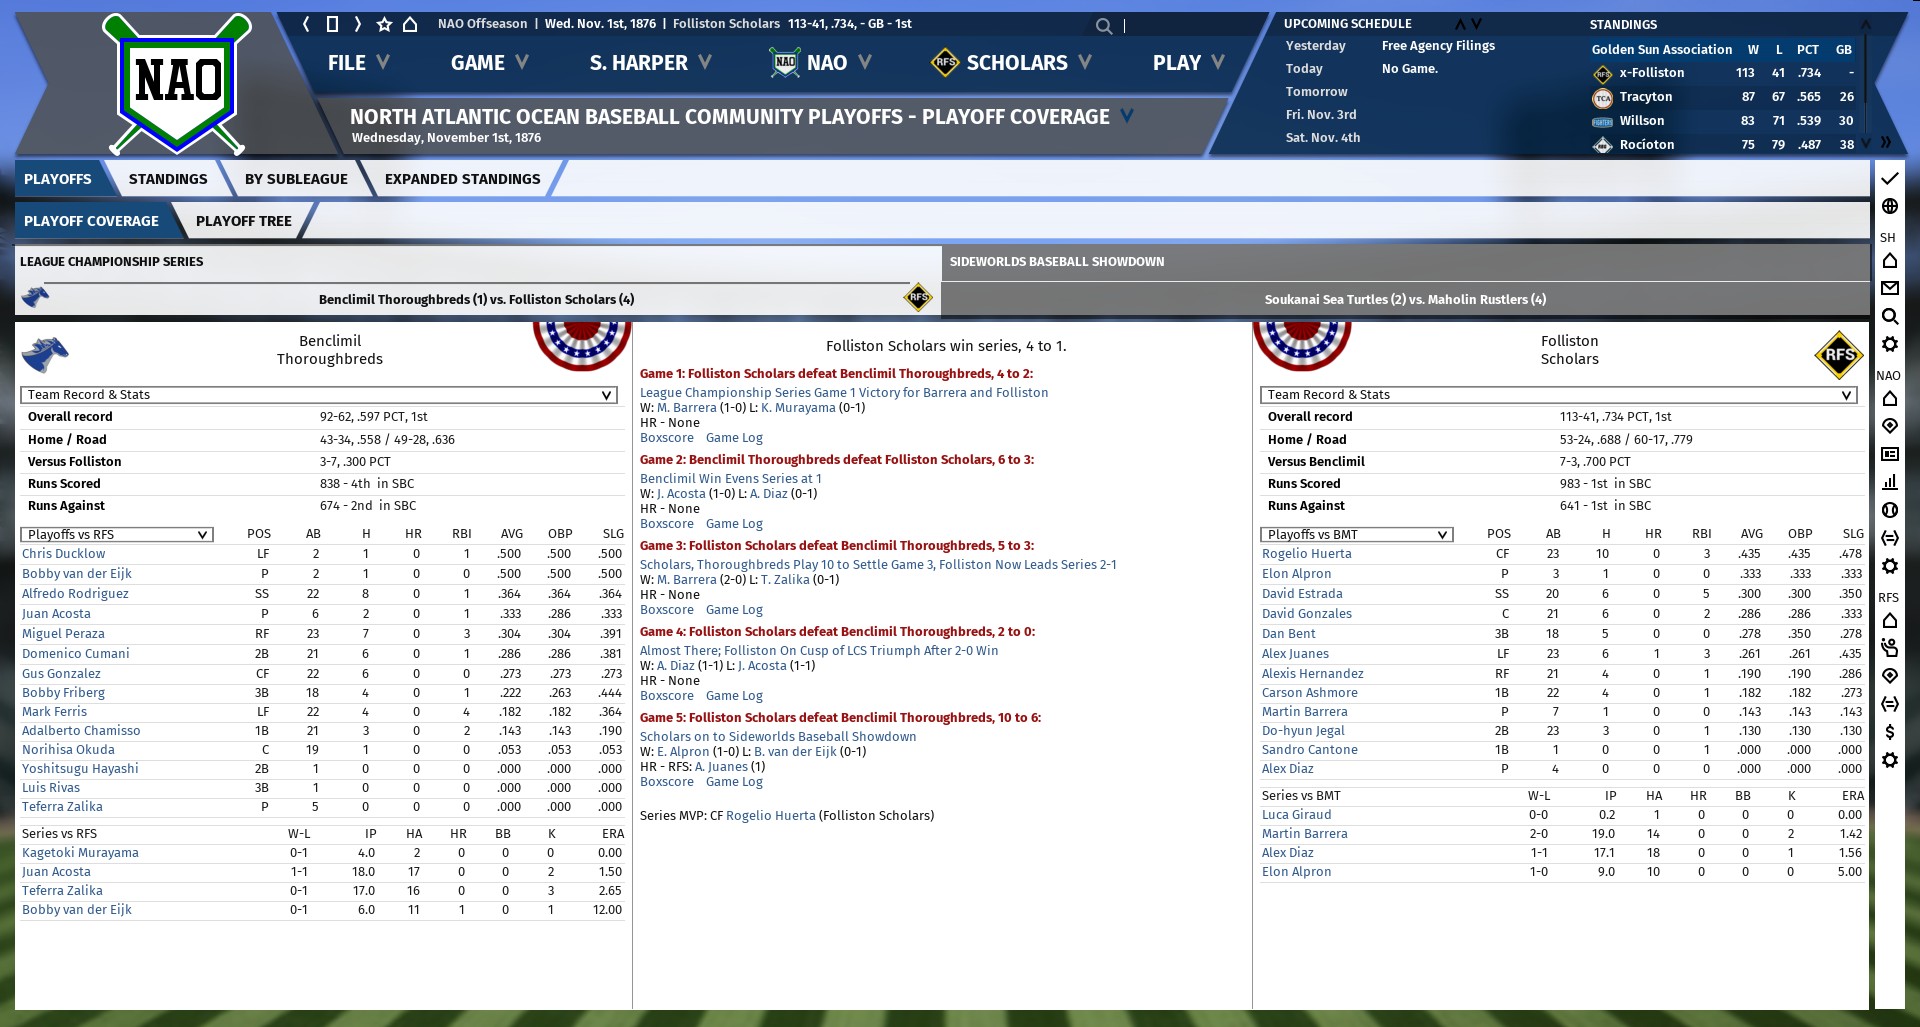The width and height of the screenshot is (1920, 1027).
Task: Open Series MVP Rogelio Huerta's profile
Action: click(x=771, y=816)
